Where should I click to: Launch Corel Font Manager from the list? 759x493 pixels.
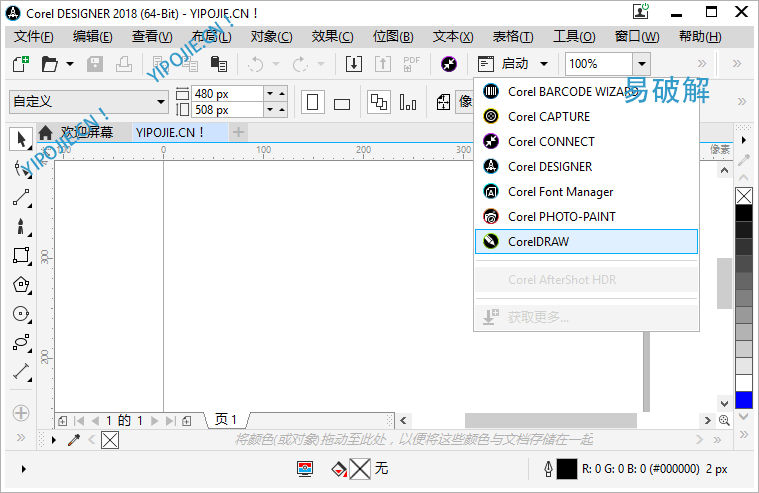tap(586, 192)
